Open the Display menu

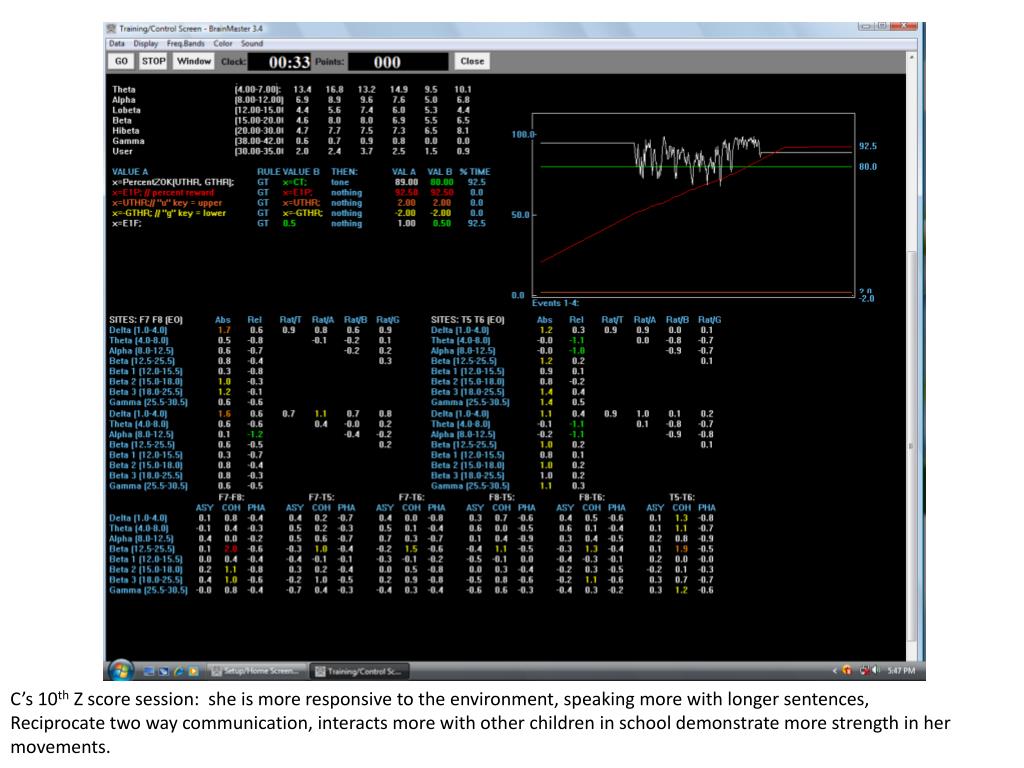pyautogui.click(x=146, y=44)
